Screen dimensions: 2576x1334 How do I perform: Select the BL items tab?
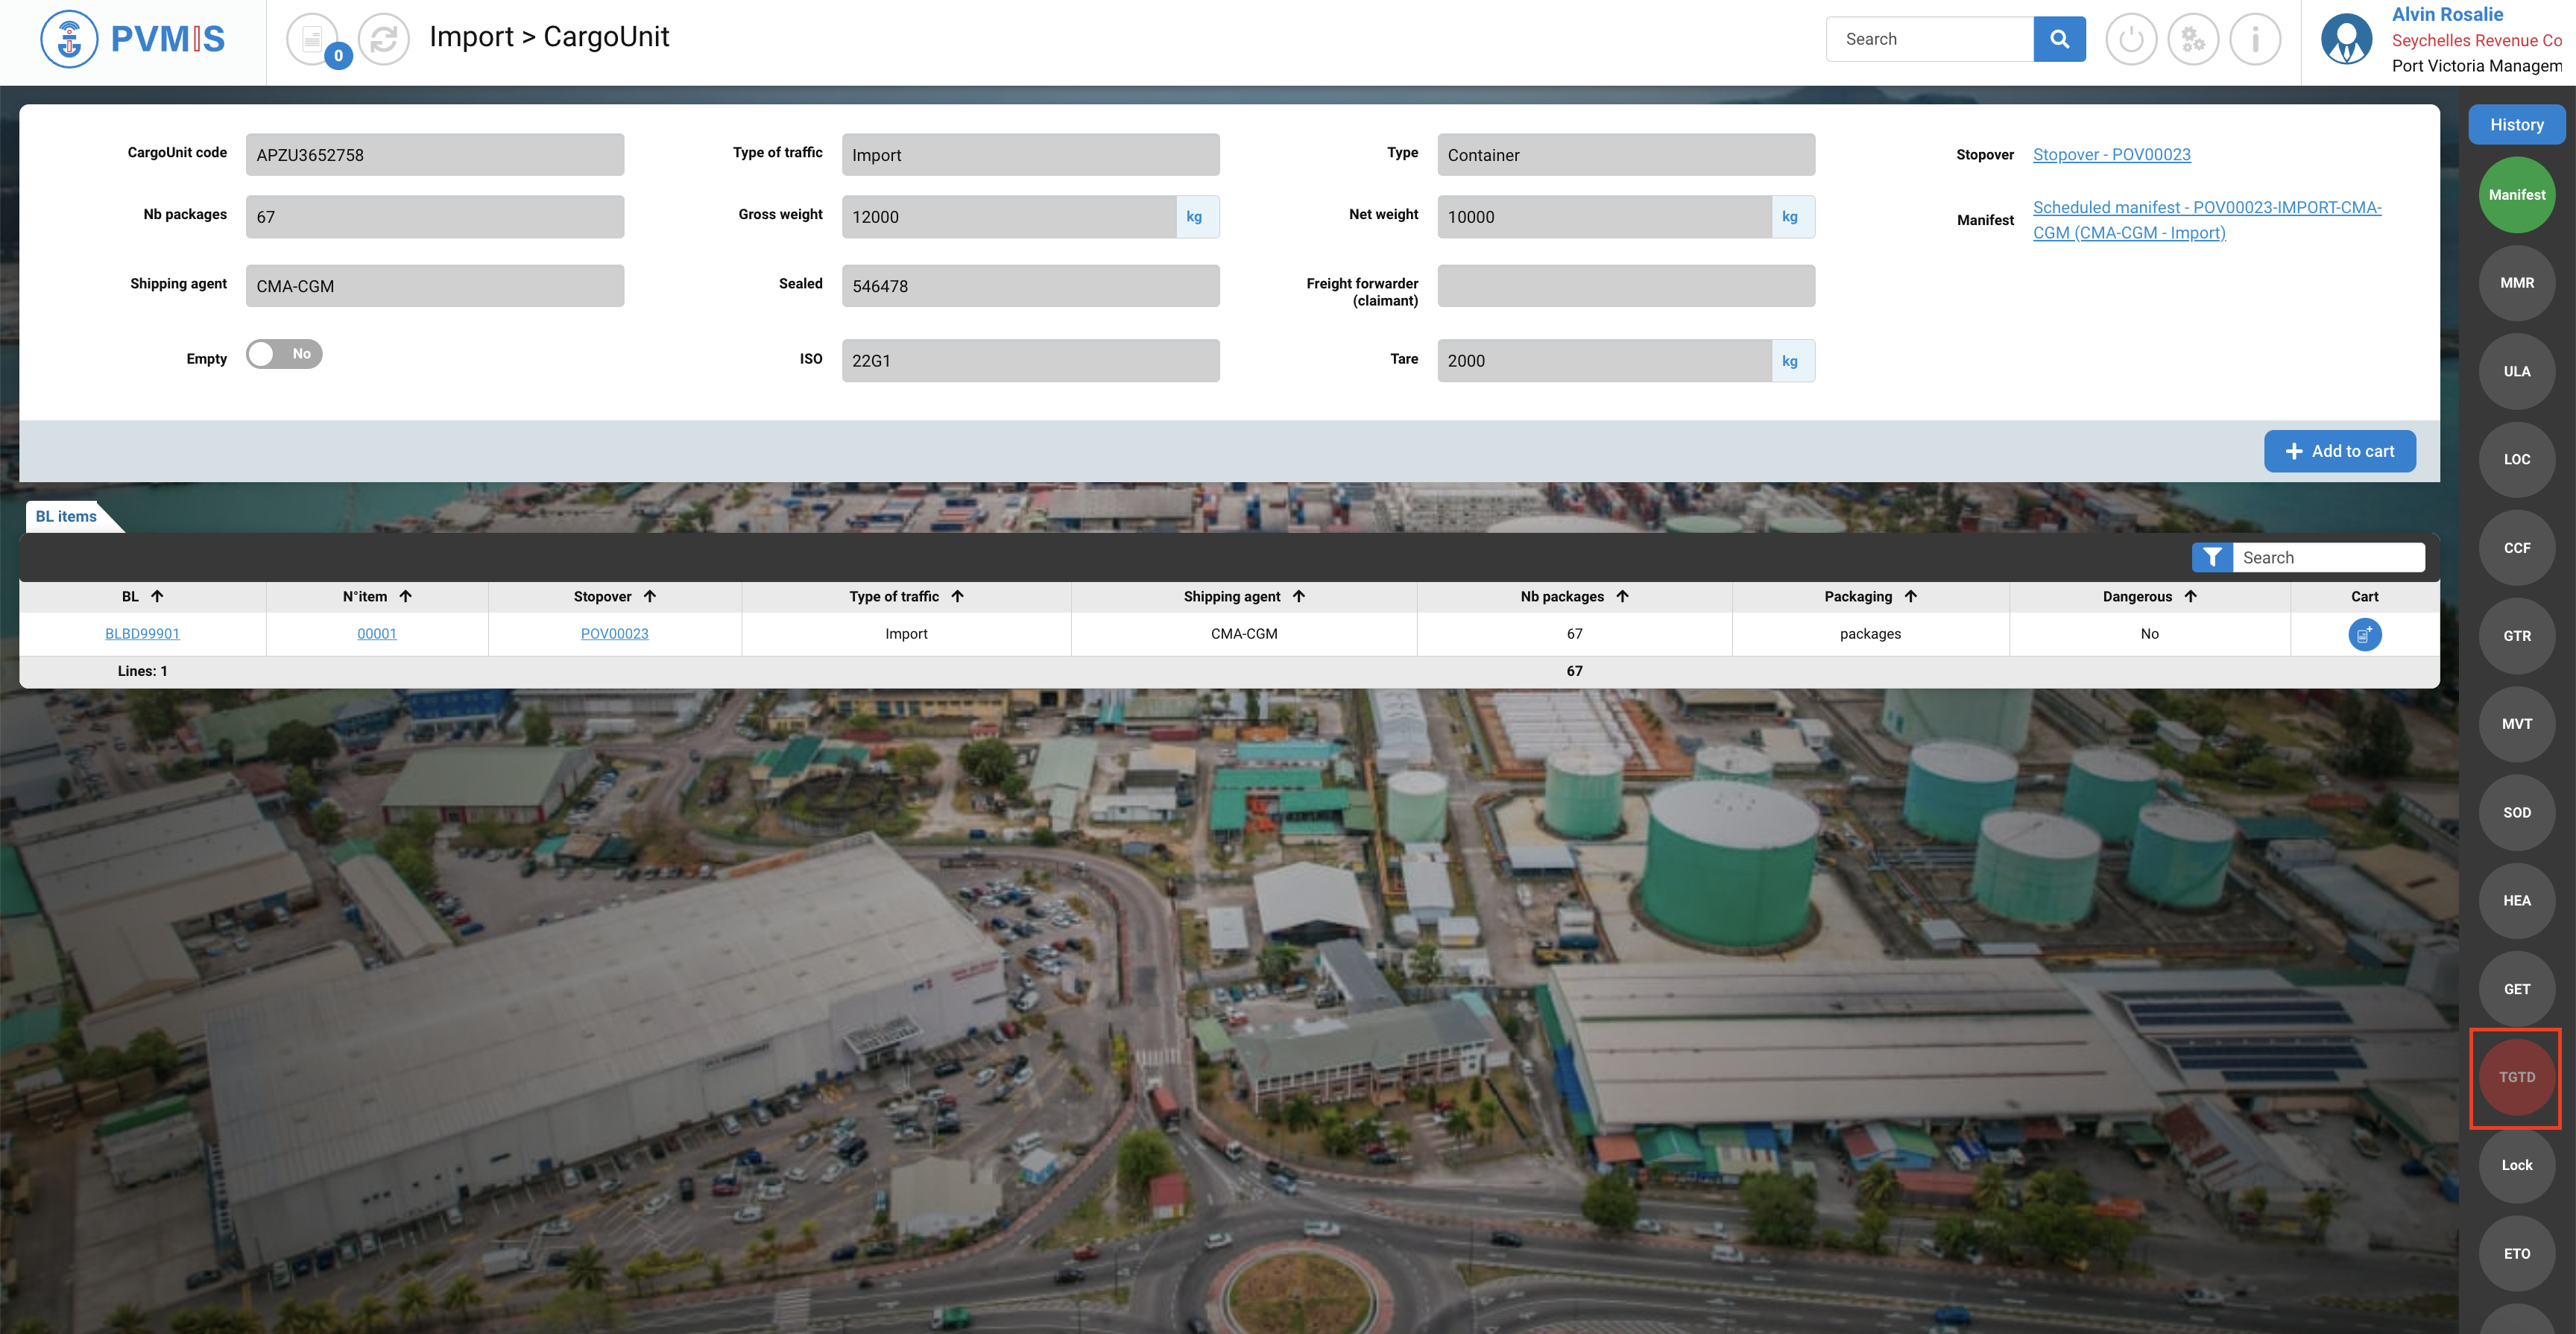(x=66, y=516)
